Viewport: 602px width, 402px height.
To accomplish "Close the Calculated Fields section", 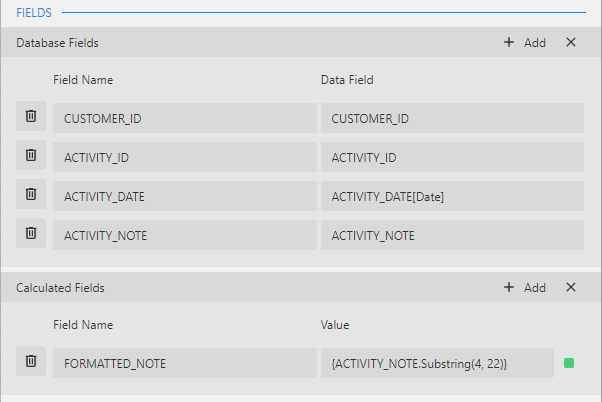I will [x=571, y=287].
